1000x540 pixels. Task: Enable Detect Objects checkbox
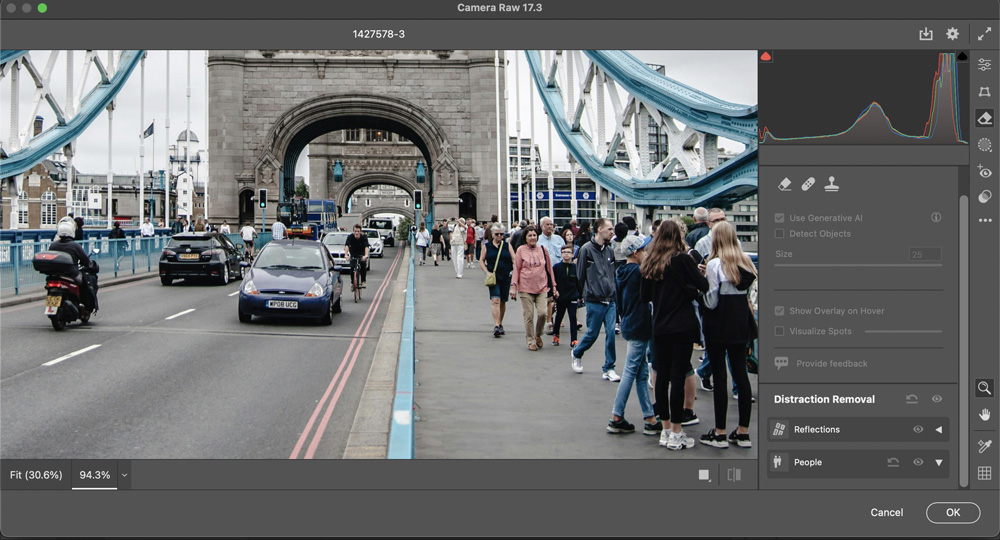coord(779,234)
